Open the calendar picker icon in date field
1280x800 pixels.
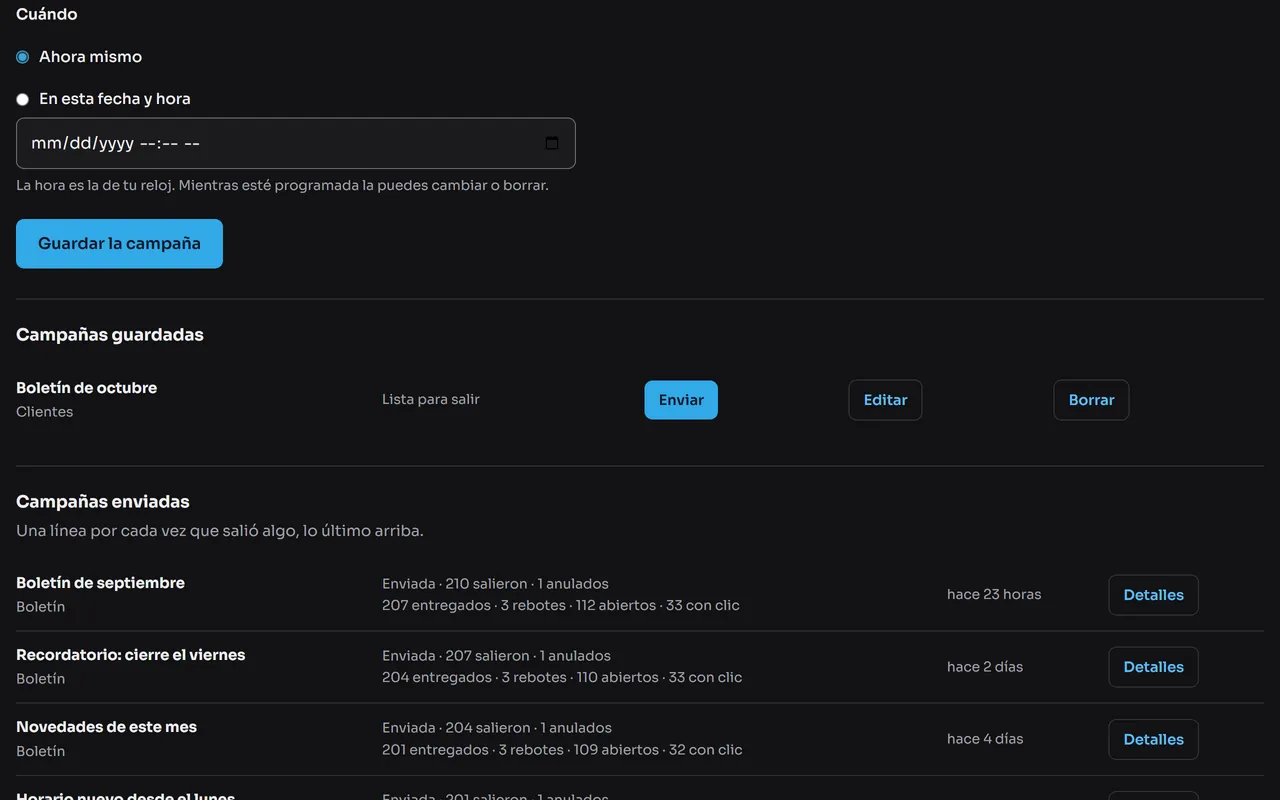[x=552, y=143]
